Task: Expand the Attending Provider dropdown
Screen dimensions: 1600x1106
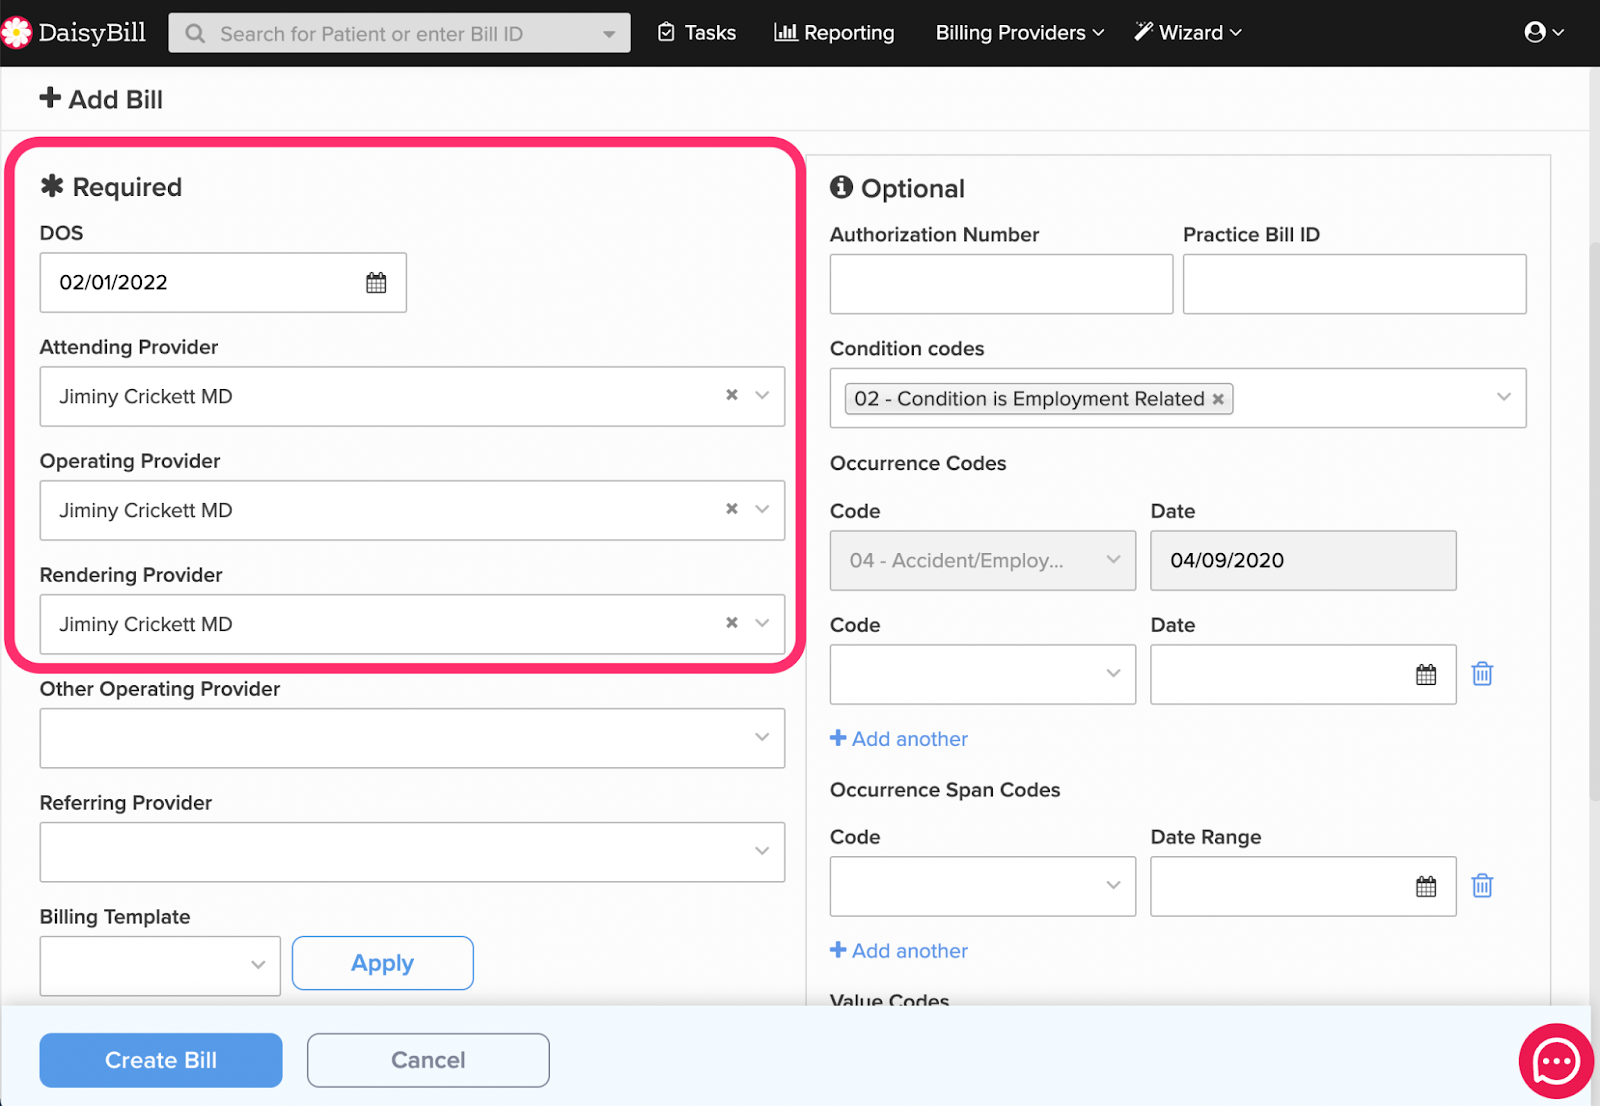Action: (x=762, y=395)
